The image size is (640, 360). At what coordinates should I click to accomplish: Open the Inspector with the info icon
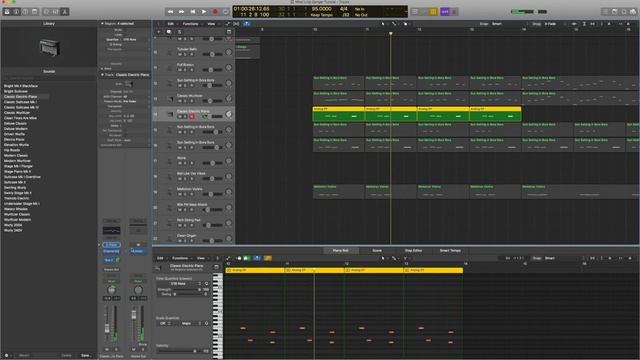[16, 11]
